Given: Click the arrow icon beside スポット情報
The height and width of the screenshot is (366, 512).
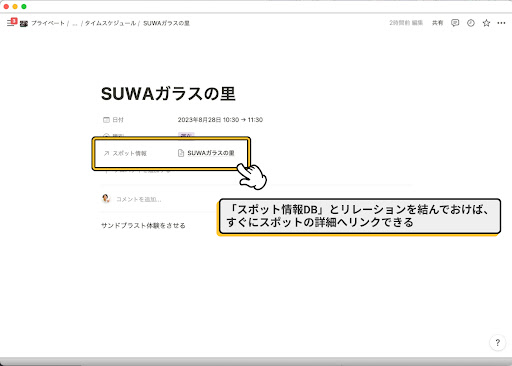Looking at the screenshot, I should (106, 153).
